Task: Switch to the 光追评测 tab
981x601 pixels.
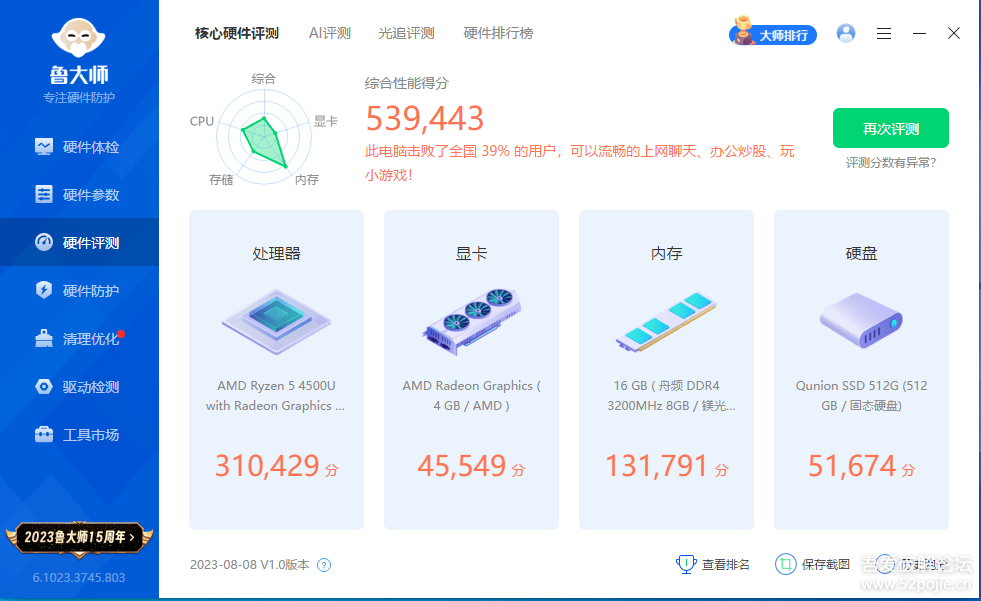Action: [x=406, y=33]
